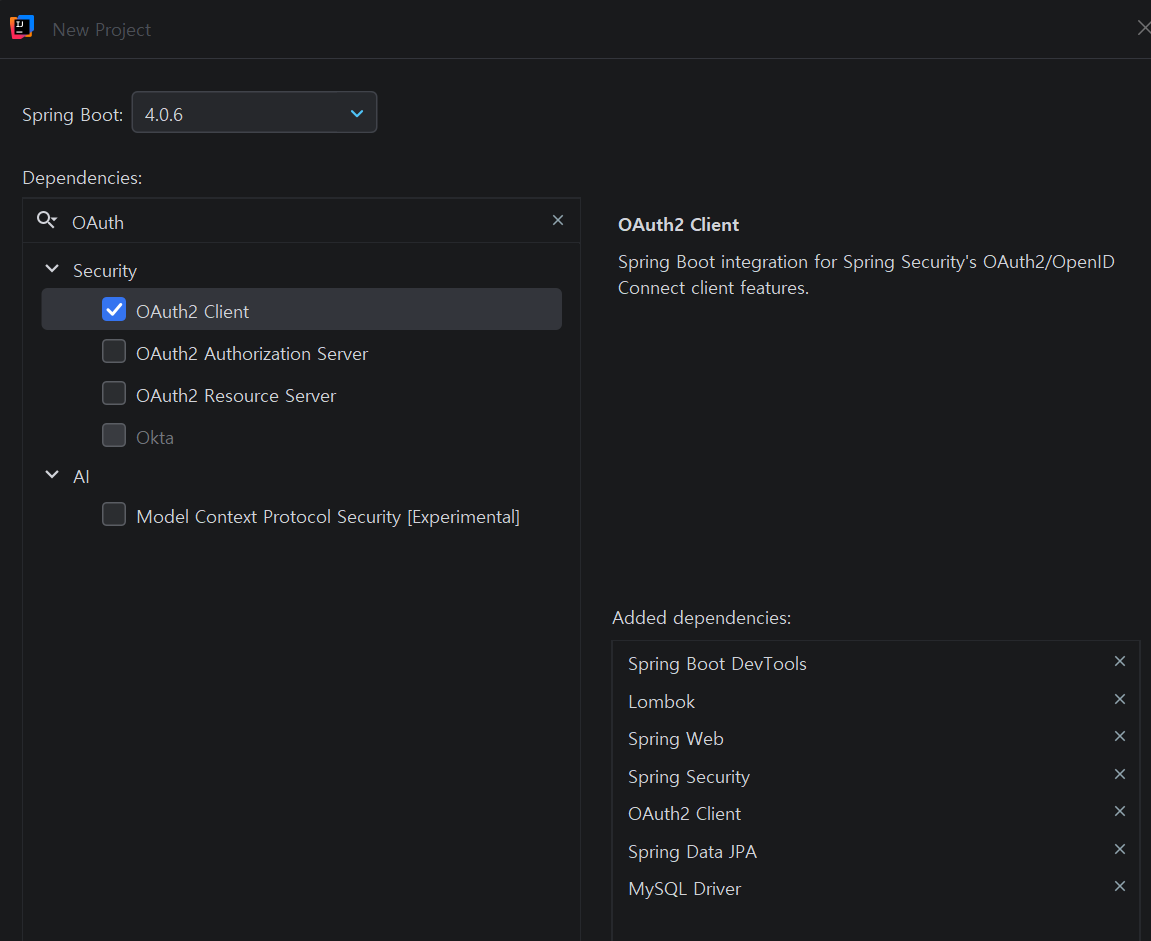The height and width of the screenshot is (941, 1151).
Task: Remove Lombok from added dependencies
Action: coord(1119,700)
